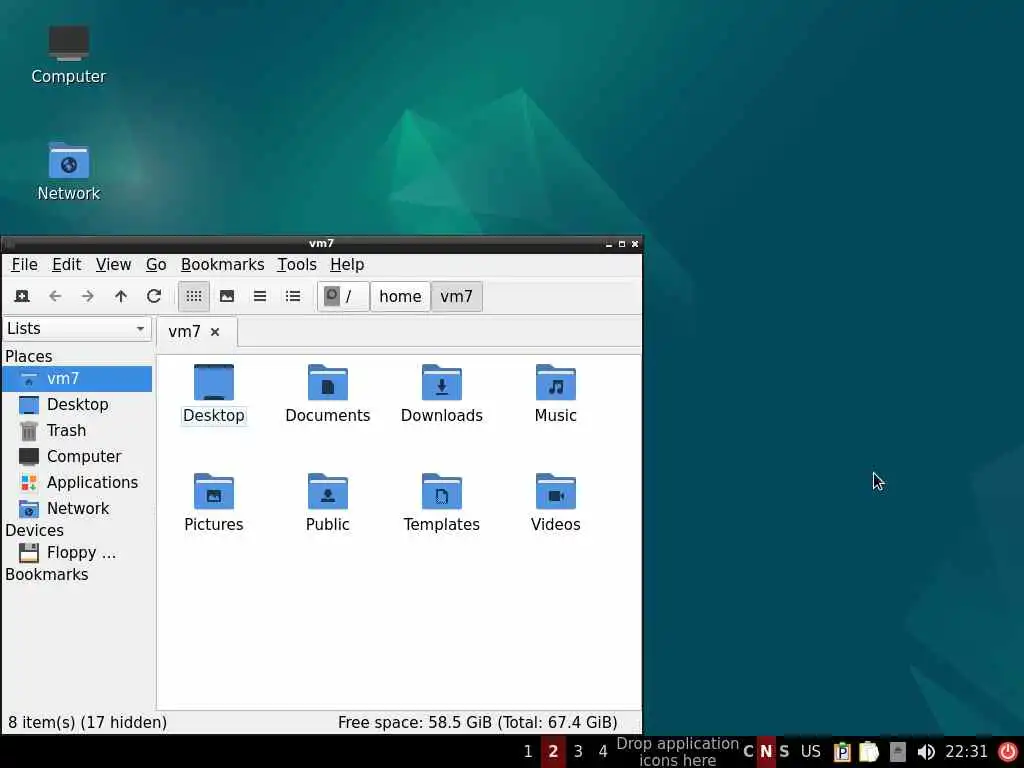Open Trash in Places sidebar
Image resolution: width=1024 pixels, height=768 pixels.
77,431
